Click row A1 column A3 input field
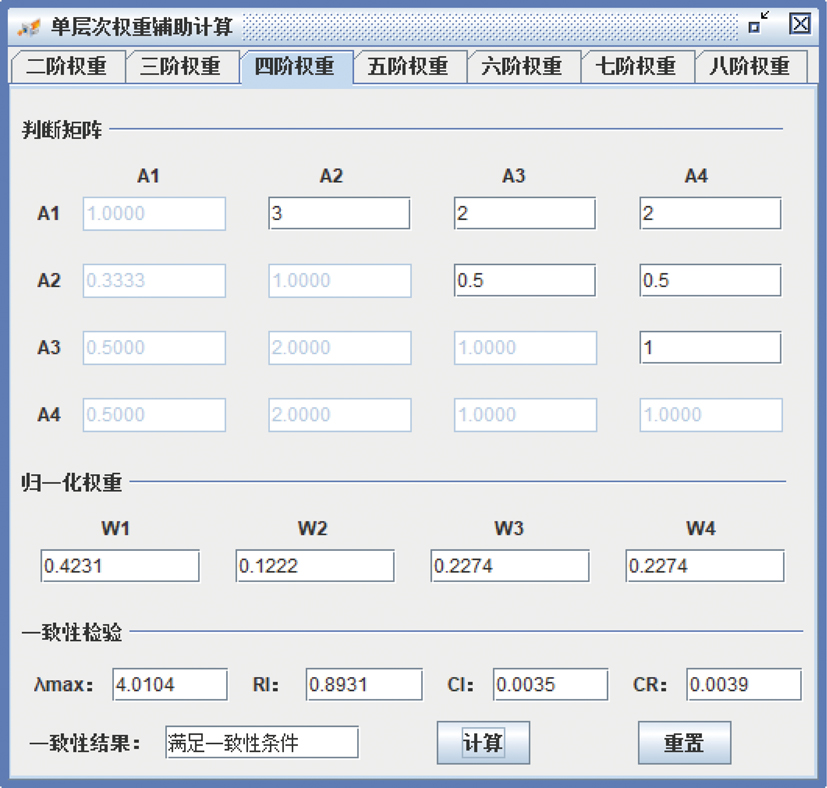827x788 pixels. click(x=525, y=214)
